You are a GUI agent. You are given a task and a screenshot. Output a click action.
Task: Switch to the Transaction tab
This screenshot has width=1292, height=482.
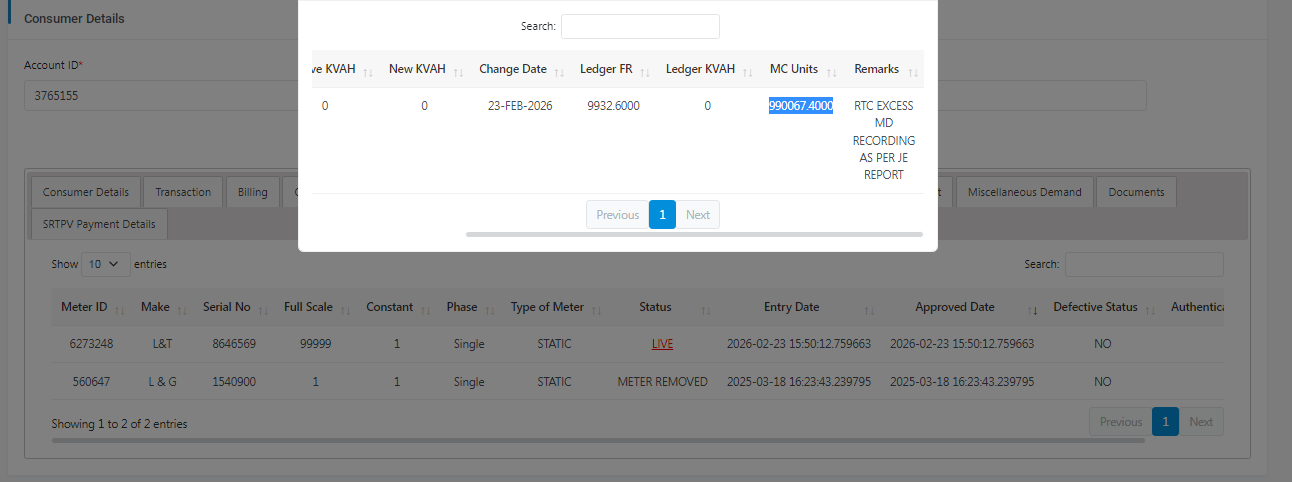pyautogui.click(x=183, y=192)
